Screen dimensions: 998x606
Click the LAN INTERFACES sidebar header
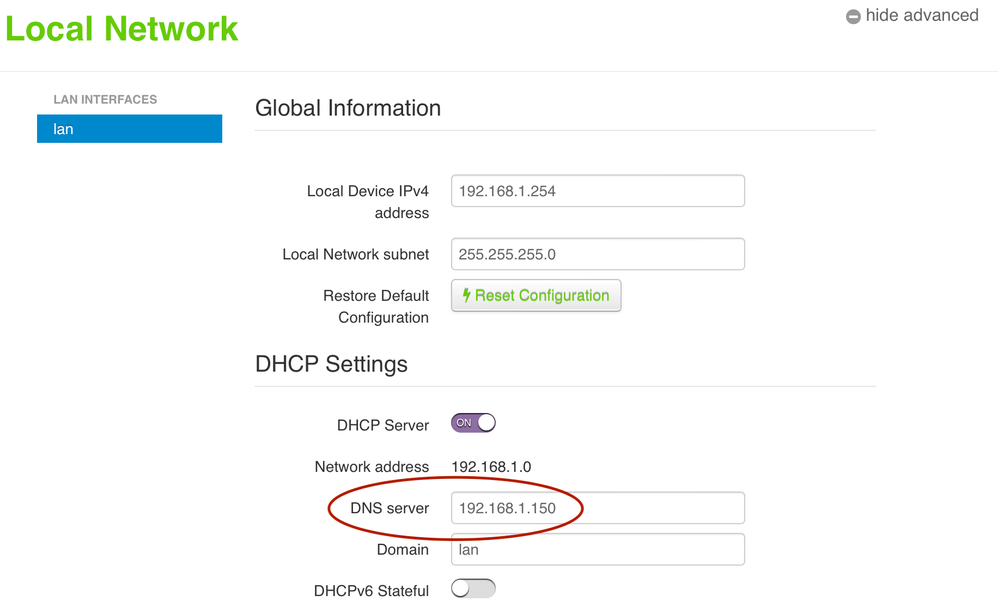(x=105, y=99)
